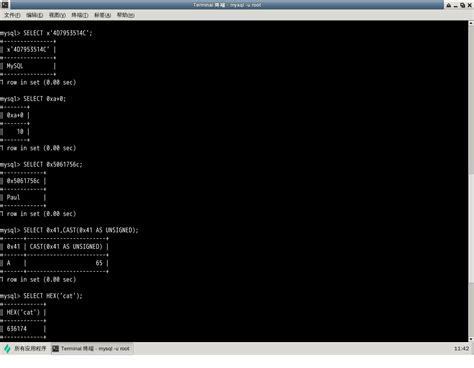The width and height of the screenshot is (474, 368).
Task: Click the Terminal title bar text
Action: pos(227,5)
